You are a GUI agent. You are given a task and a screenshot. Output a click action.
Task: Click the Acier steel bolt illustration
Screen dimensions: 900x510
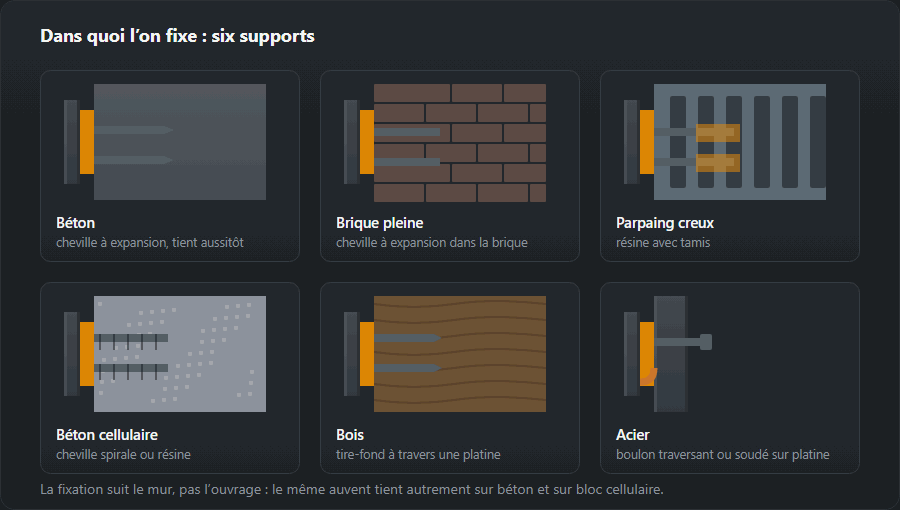tap(668, 354)
